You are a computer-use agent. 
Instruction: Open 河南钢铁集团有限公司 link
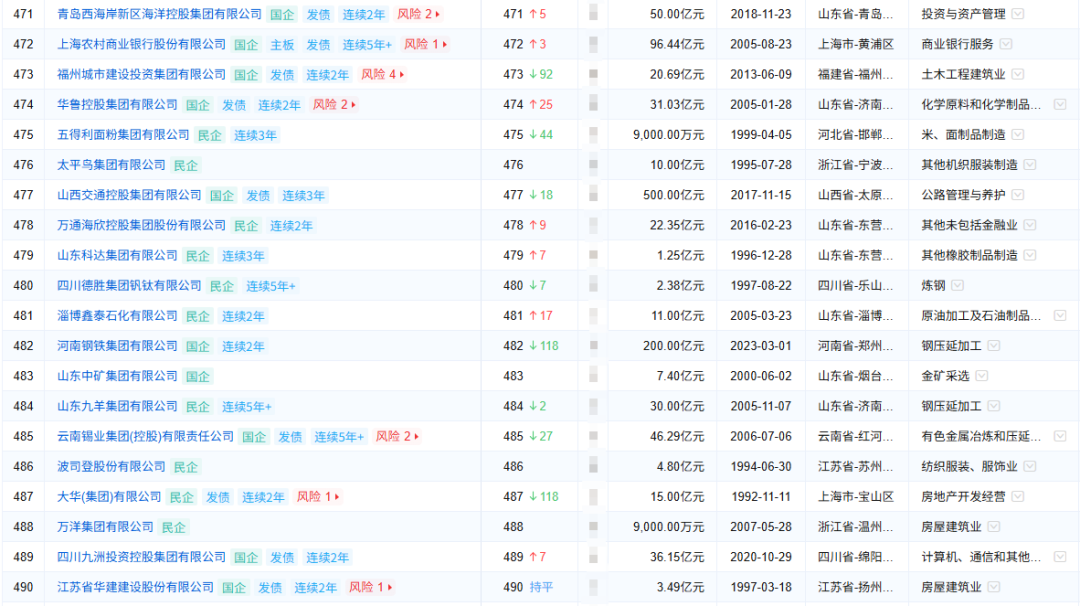click(117, 346)
